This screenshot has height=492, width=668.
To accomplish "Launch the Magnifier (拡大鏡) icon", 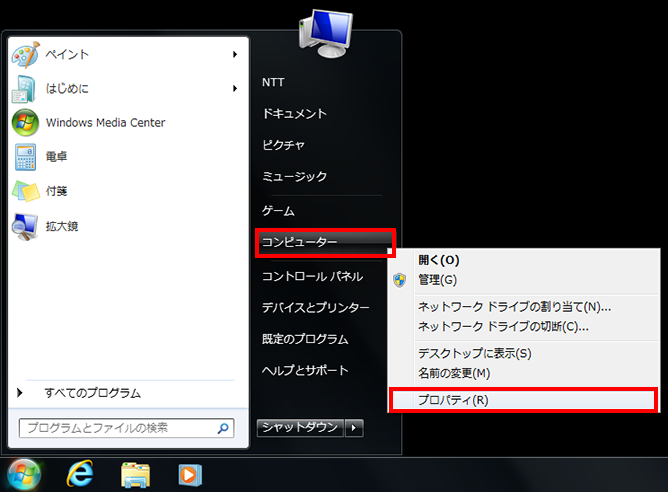I will coord(25,227).
